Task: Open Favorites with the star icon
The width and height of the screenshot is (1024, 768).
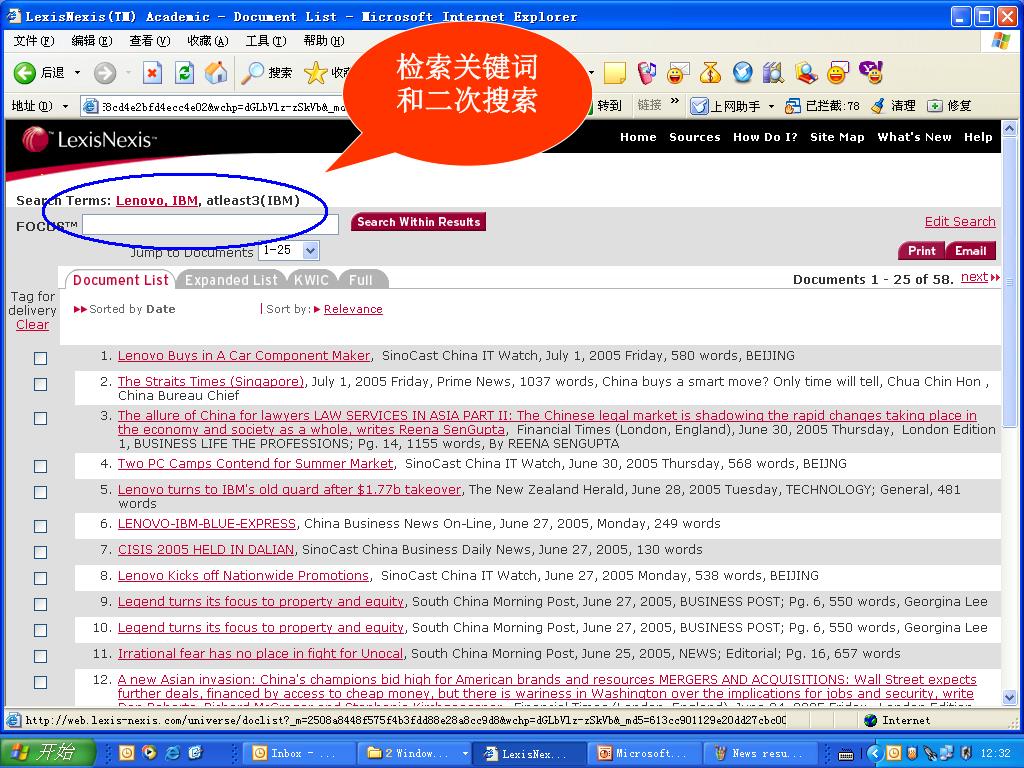Action: click(x=315, y=72)
